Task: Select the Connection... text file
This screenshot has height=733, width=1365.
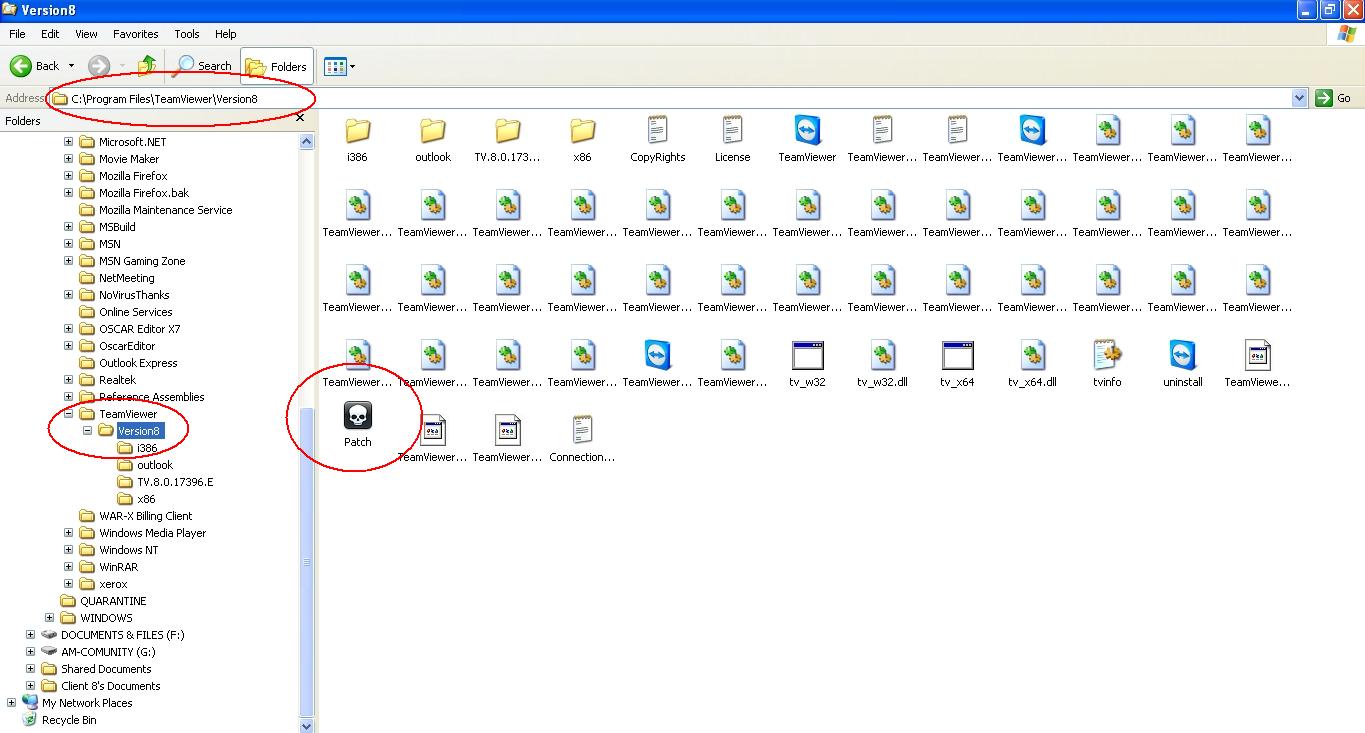Action: pyautogui.click(x=582, y=430)
